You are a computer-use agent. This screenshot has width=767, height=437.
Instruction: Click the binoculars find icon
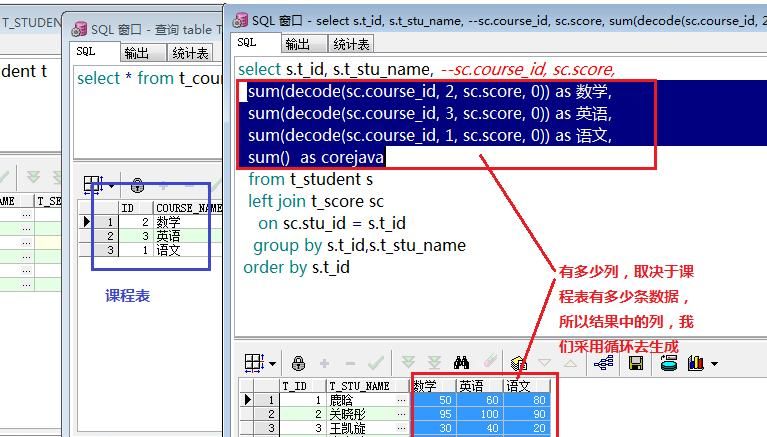tap(461, 363)
